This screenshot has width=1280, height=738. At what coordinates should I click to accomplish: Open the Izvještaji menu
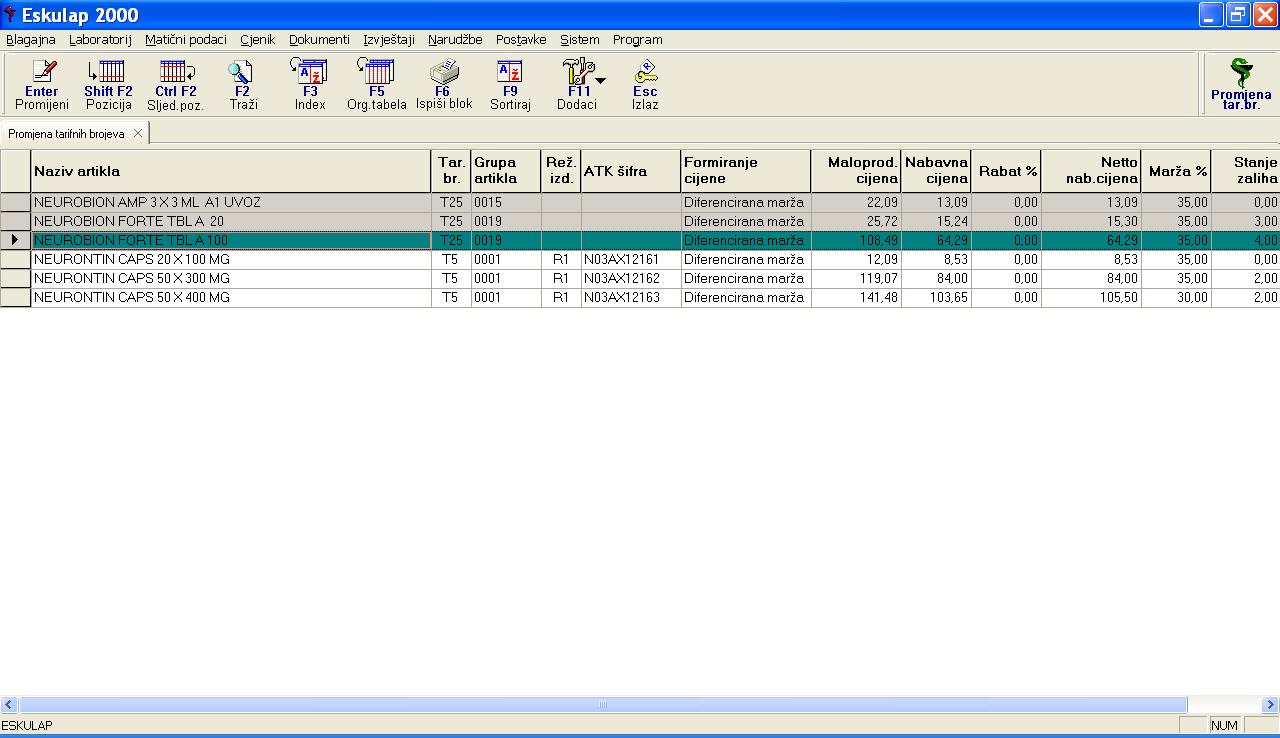point(389,40)
